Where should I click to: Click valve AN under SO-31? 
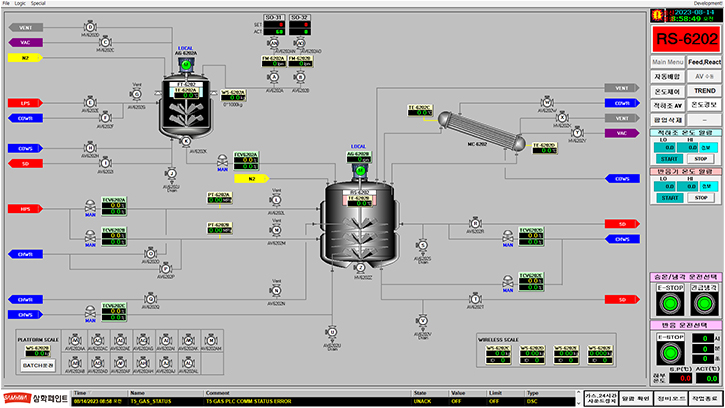pos(274,43)
